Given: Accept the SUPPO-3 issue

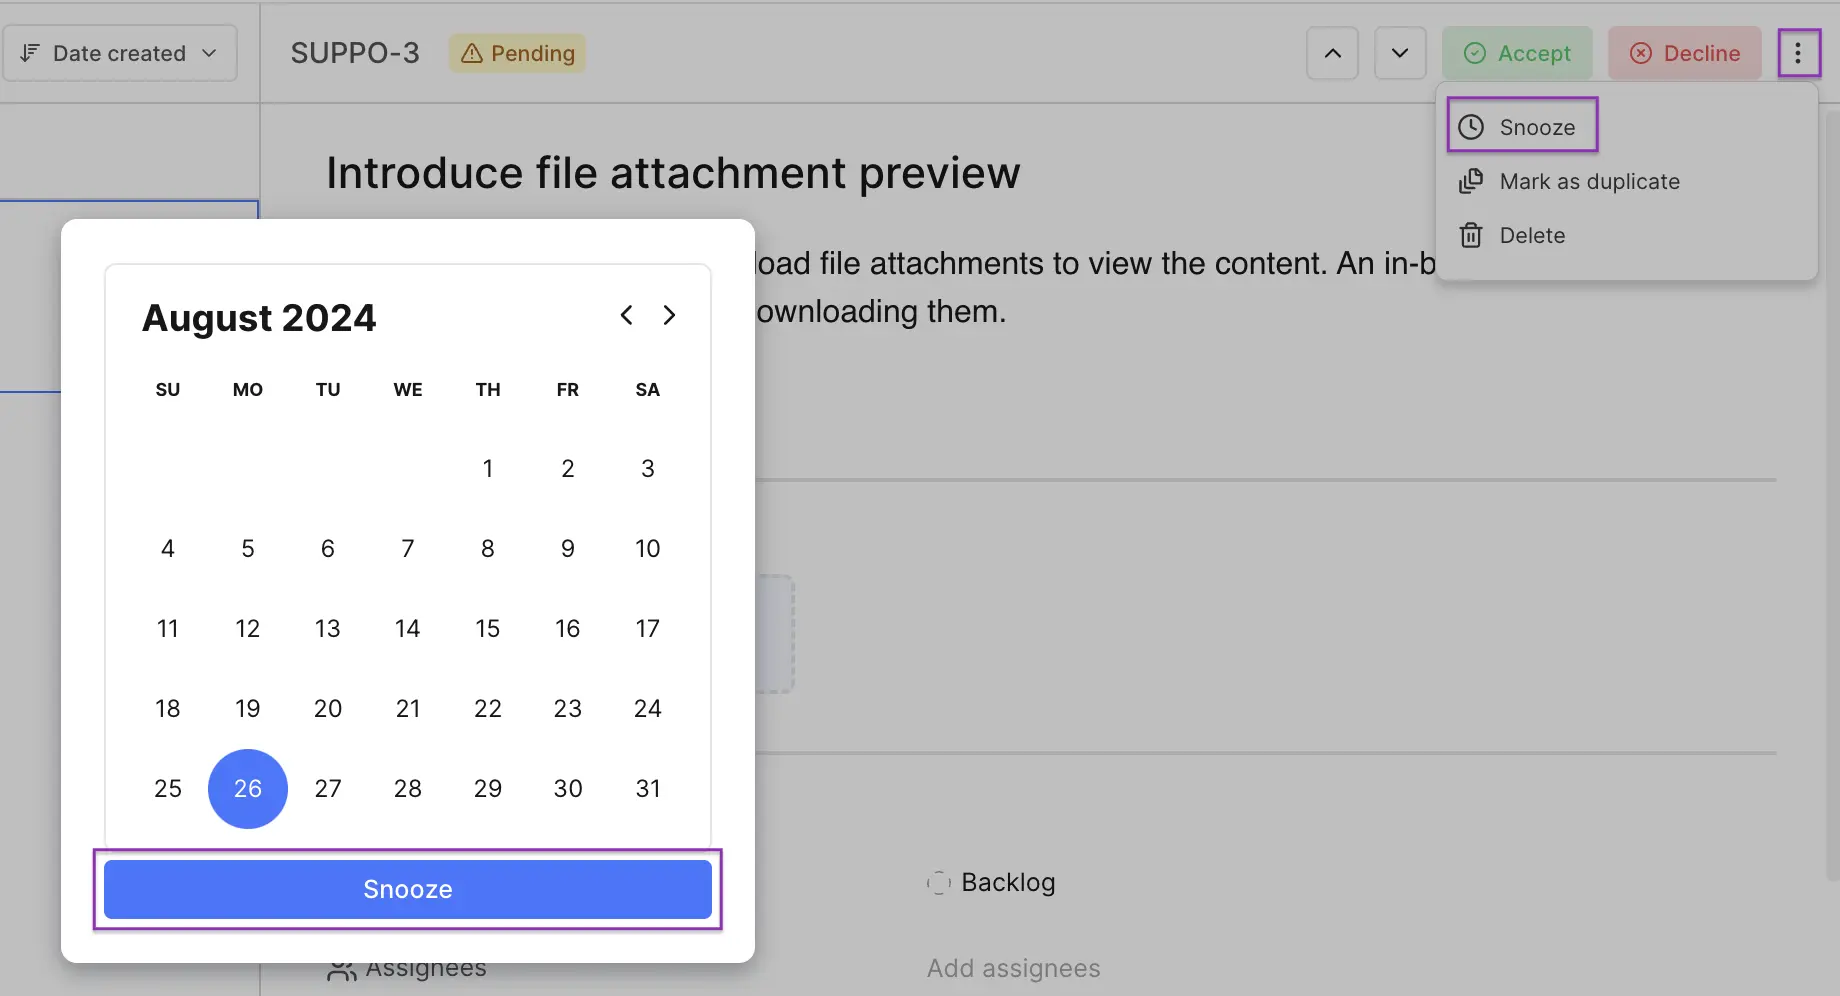Looking at the screenshot, I should 1517,53.
